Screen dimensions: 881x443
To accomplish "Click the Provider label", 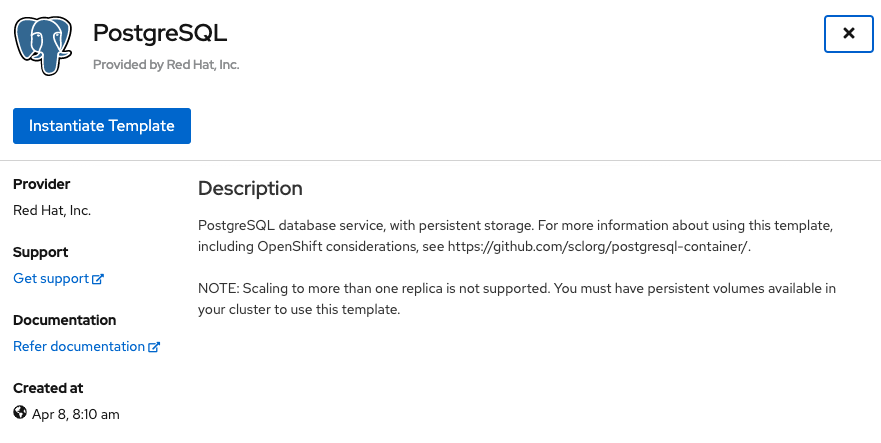I will pyautogui.click(x=42, y=184).
